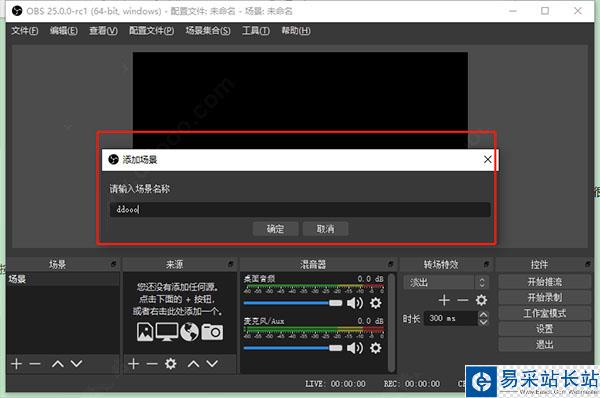Increase the 时长 duration value

(483, 315)
